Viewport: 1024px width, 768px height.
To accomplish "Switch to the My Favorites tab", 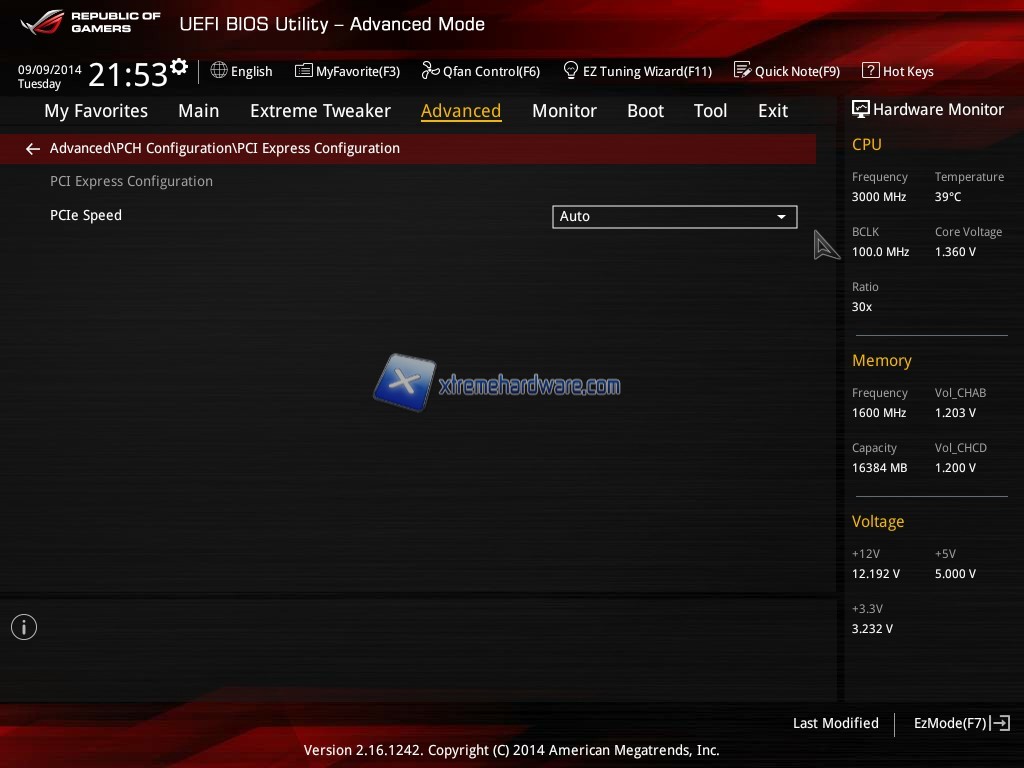I will pos(96,111).
